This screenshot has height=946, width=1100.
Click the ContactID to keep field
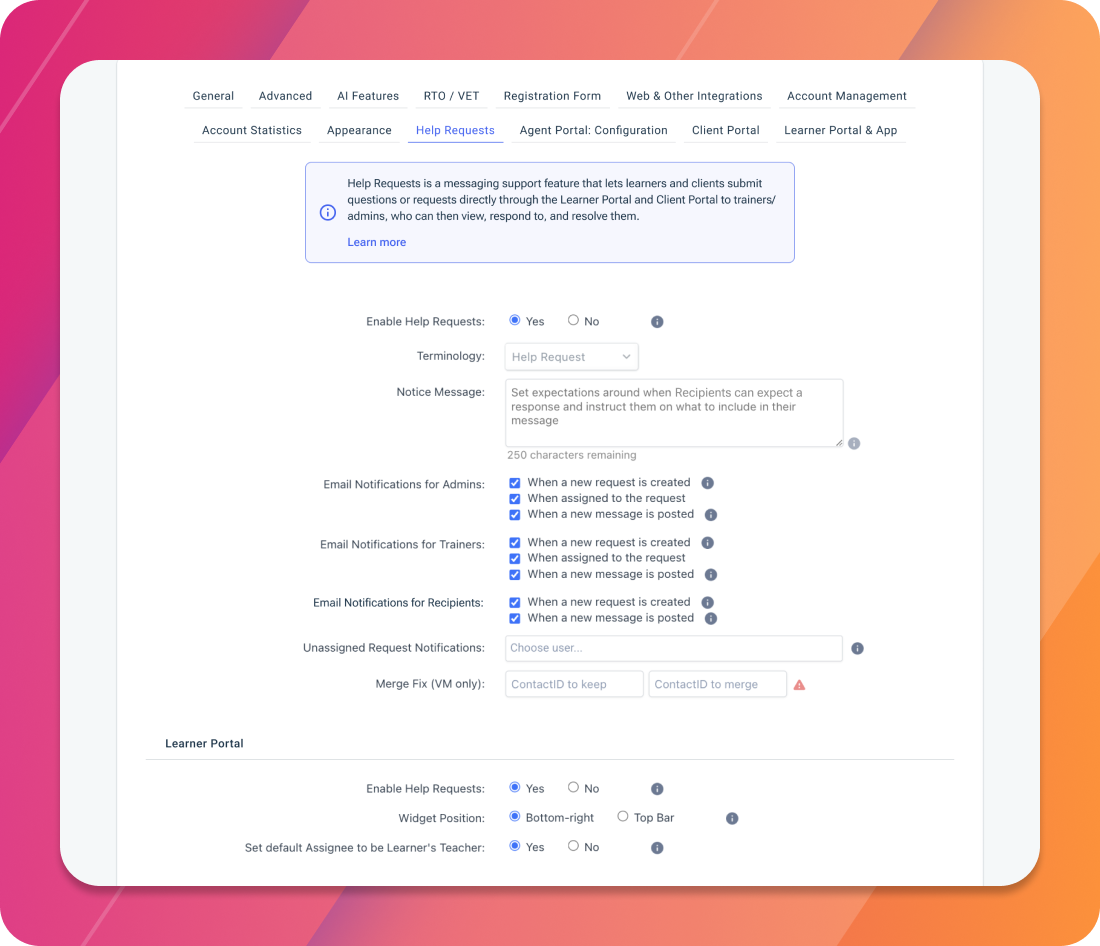[x=574, y=684]
